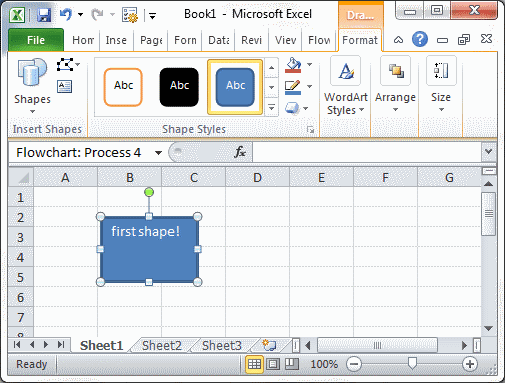Viewport: 505px width, 383px height.
Task: Click inside the formula bar input
Action: (367, 152)
